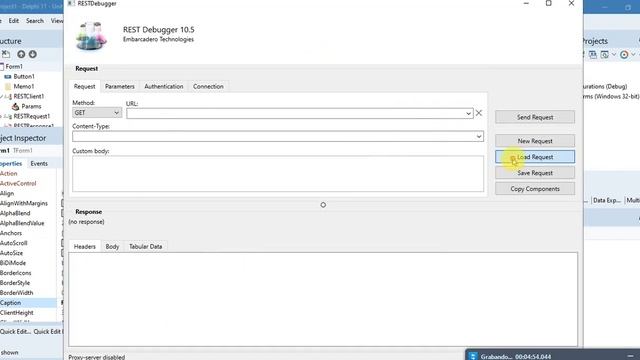Expand the Content-Type combo box

(x=479, y=136)
